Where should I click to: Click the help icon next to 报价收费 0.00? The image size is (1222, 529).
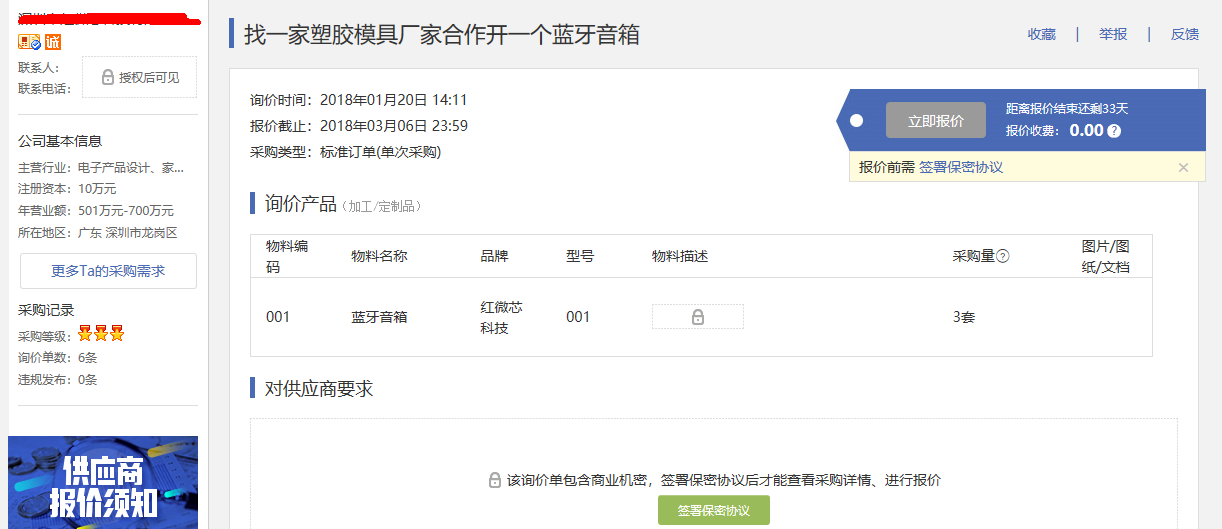pos(1114,131)
